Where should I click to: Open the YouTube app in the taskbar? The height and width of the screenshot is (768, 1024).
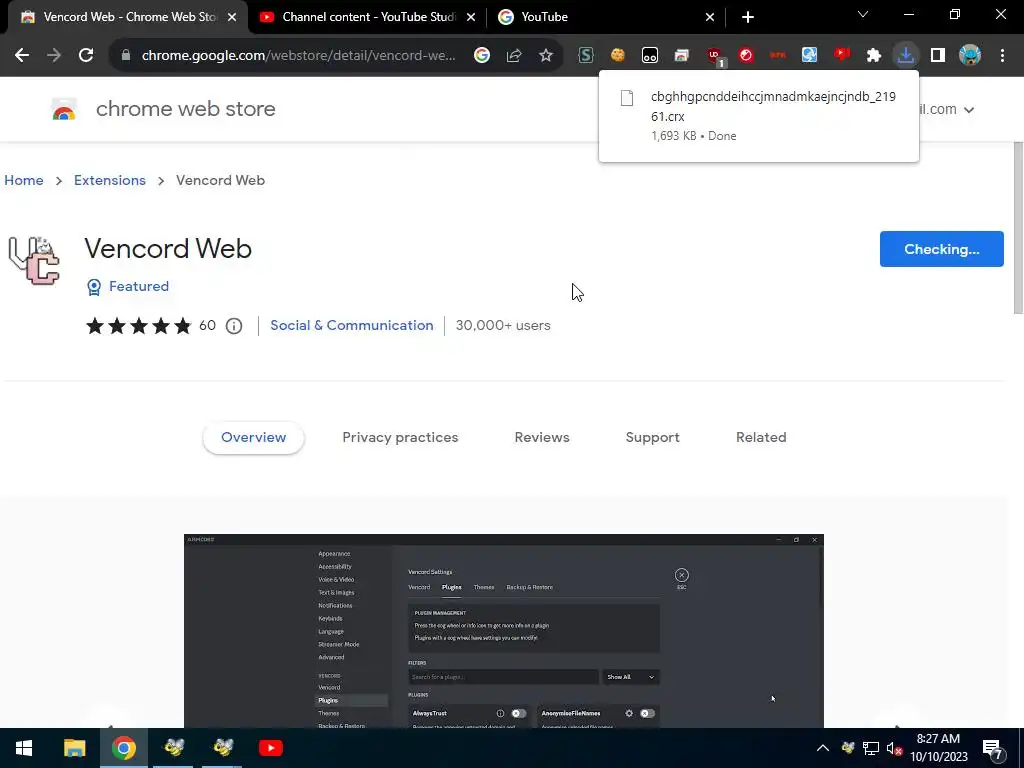[270, 748]
